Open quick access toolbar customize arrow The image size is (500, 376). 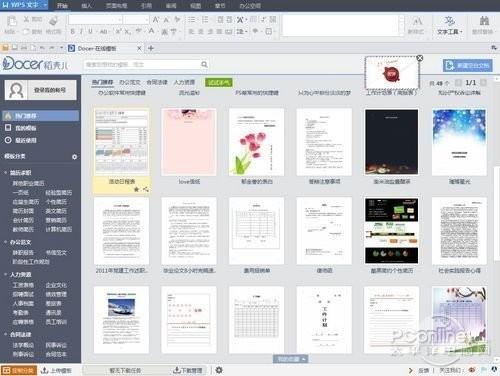pos(61,48)
